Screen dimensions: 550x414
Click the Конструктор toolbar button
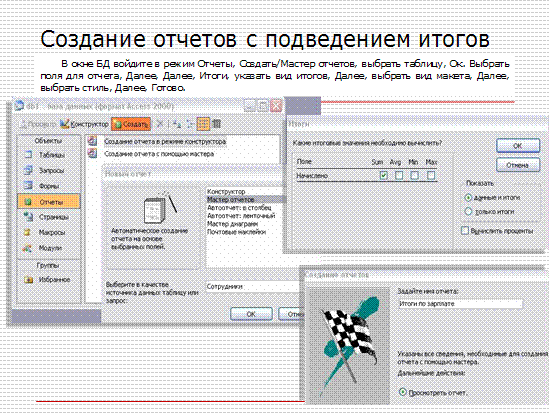(84, 124)
